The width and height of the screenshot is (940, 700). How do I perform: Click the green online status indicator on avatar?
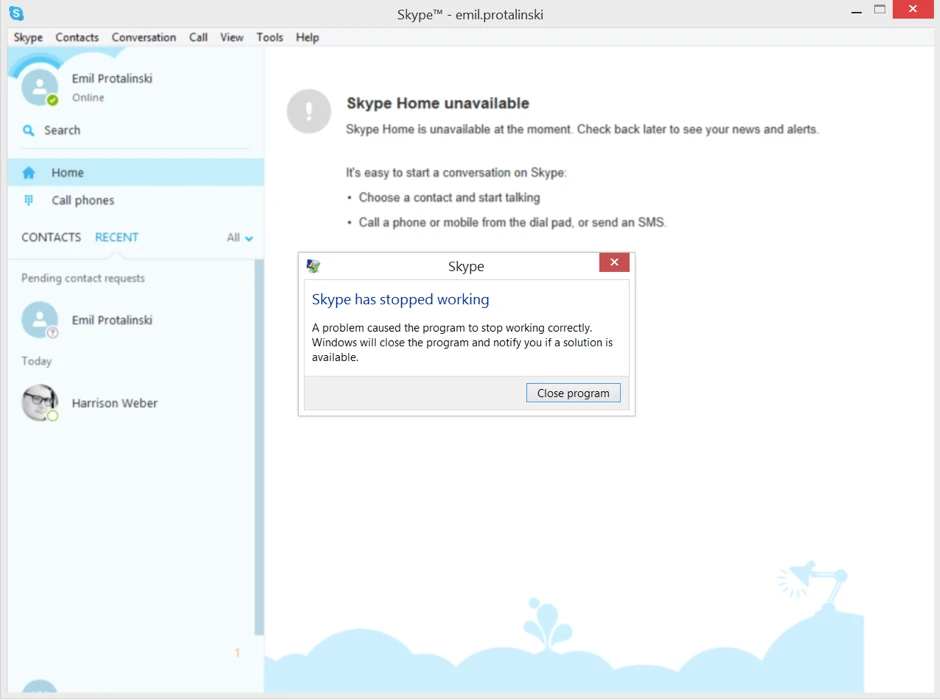pyautogui.click(x=50, y=101)
